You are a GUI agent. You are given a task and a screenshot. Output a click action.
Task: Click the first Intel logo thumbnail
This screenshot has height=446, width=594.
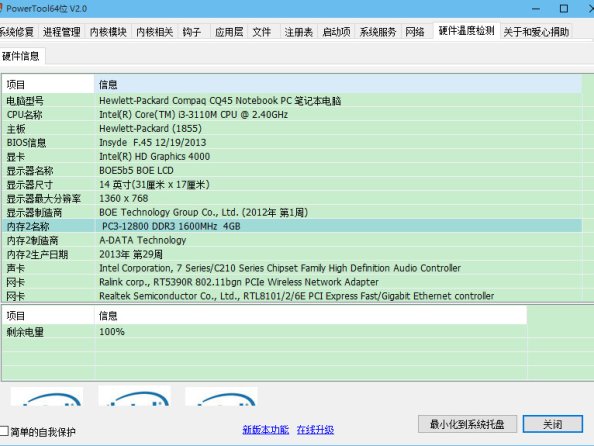pyautogui.click(x=47, y=396)
